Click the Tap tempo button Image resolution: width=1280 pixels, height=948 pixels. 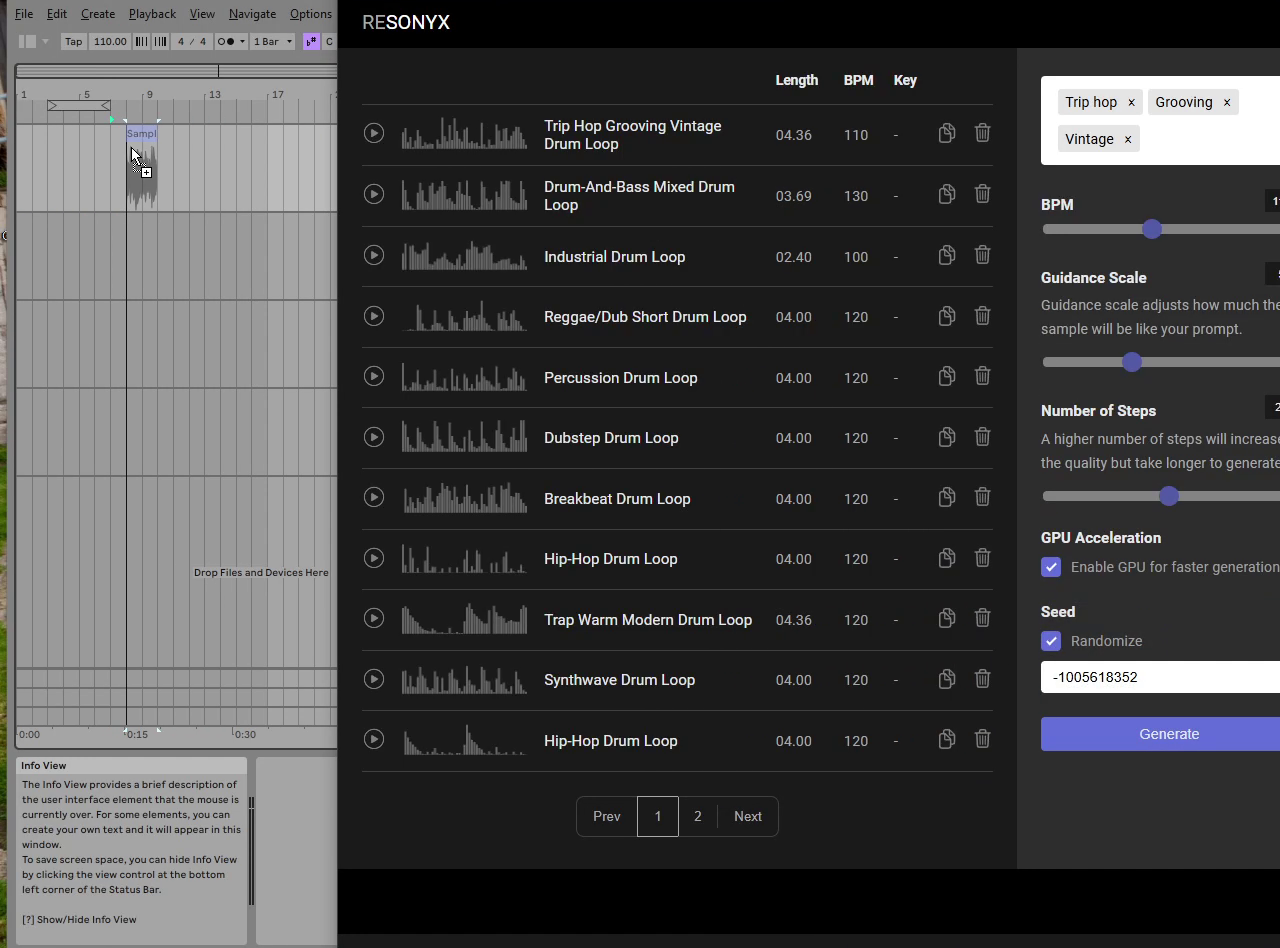point(73,41)
